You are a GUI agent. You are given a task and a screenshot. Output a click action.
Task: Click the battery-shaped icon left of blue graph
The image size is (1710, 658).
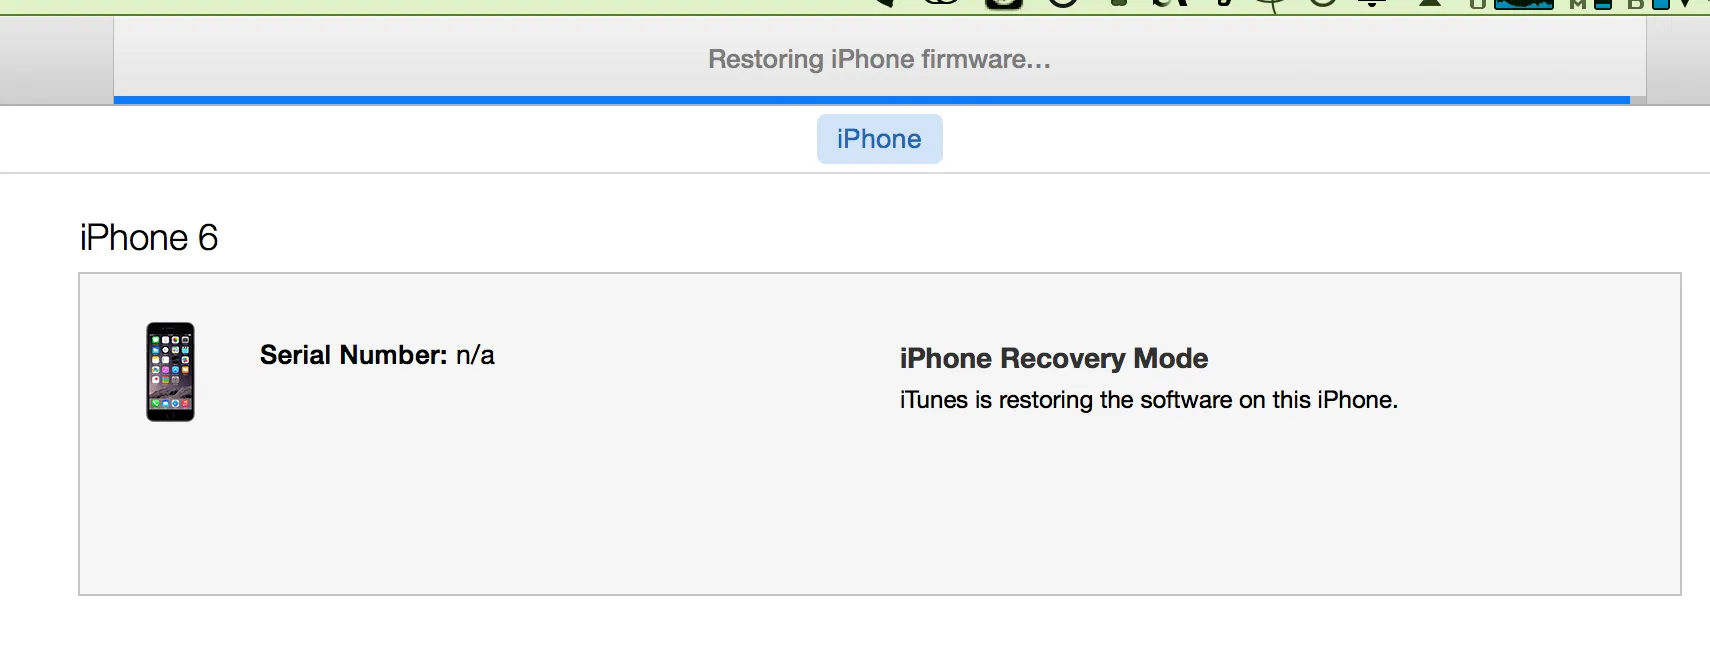coord(1477,4)
